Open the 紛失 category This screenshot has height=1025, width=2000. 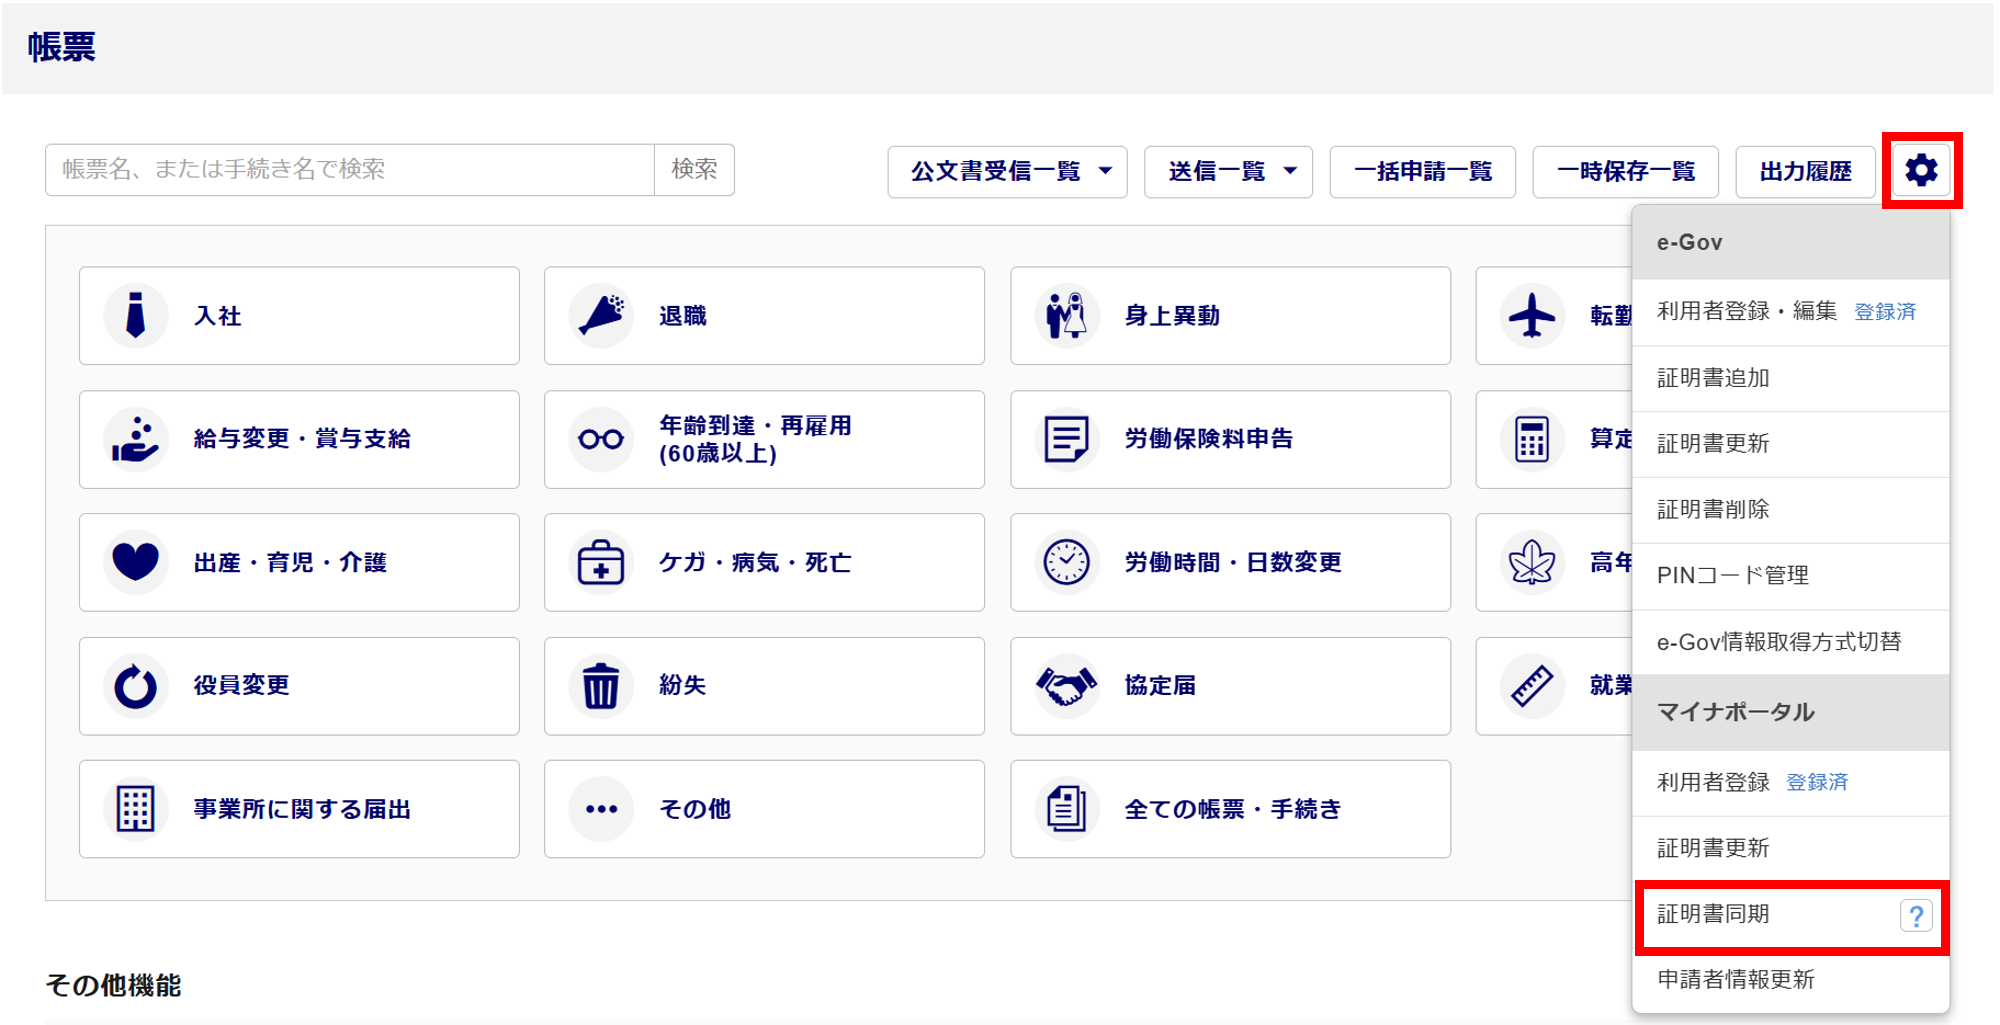click(764, 686)
